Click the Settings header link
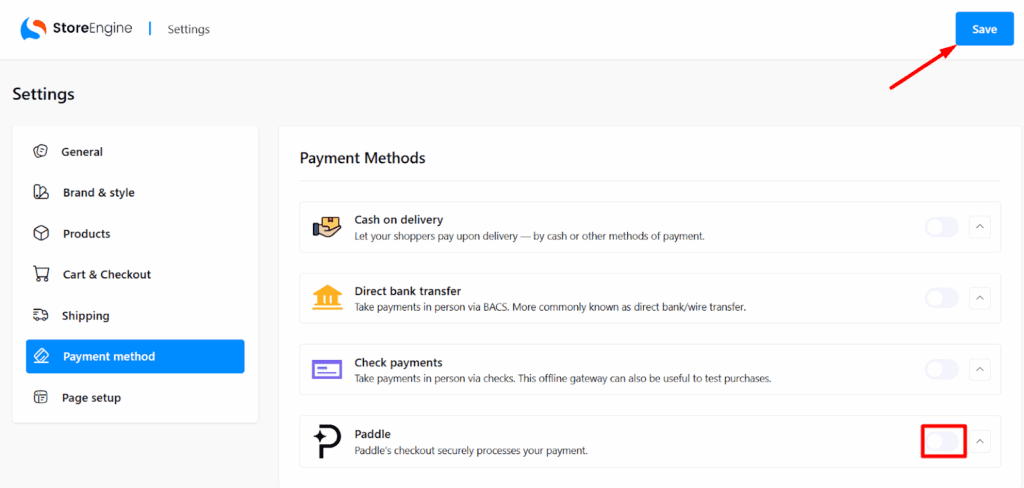 pyautogui.click(x=189, y=30)
